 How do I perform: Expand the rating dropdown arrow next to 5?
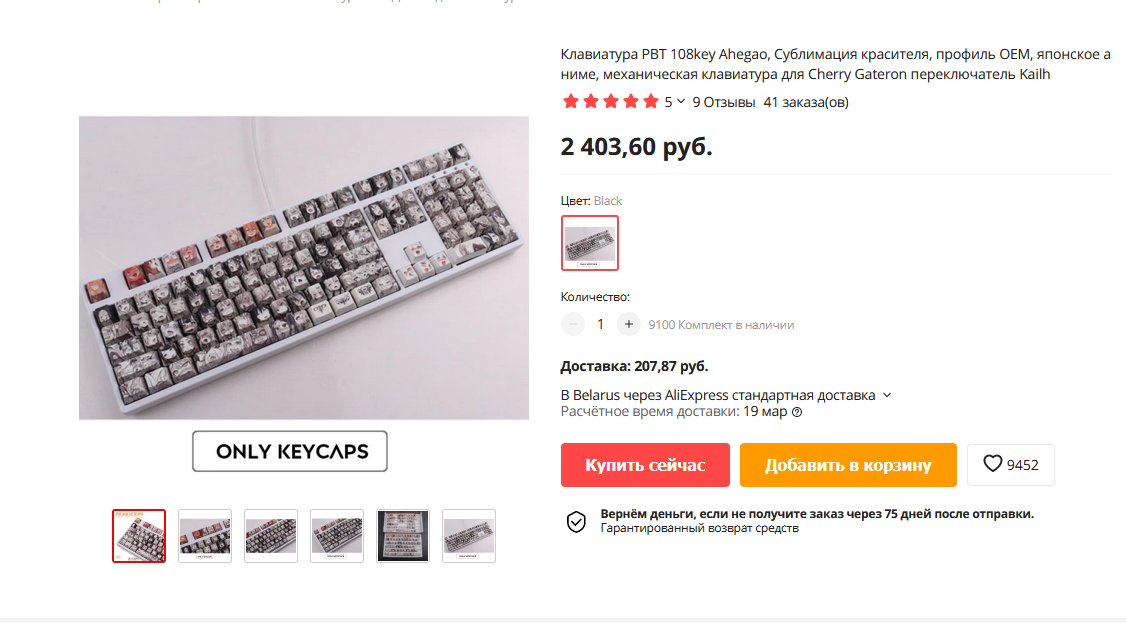pyautogui.click(x=681, y=102)
